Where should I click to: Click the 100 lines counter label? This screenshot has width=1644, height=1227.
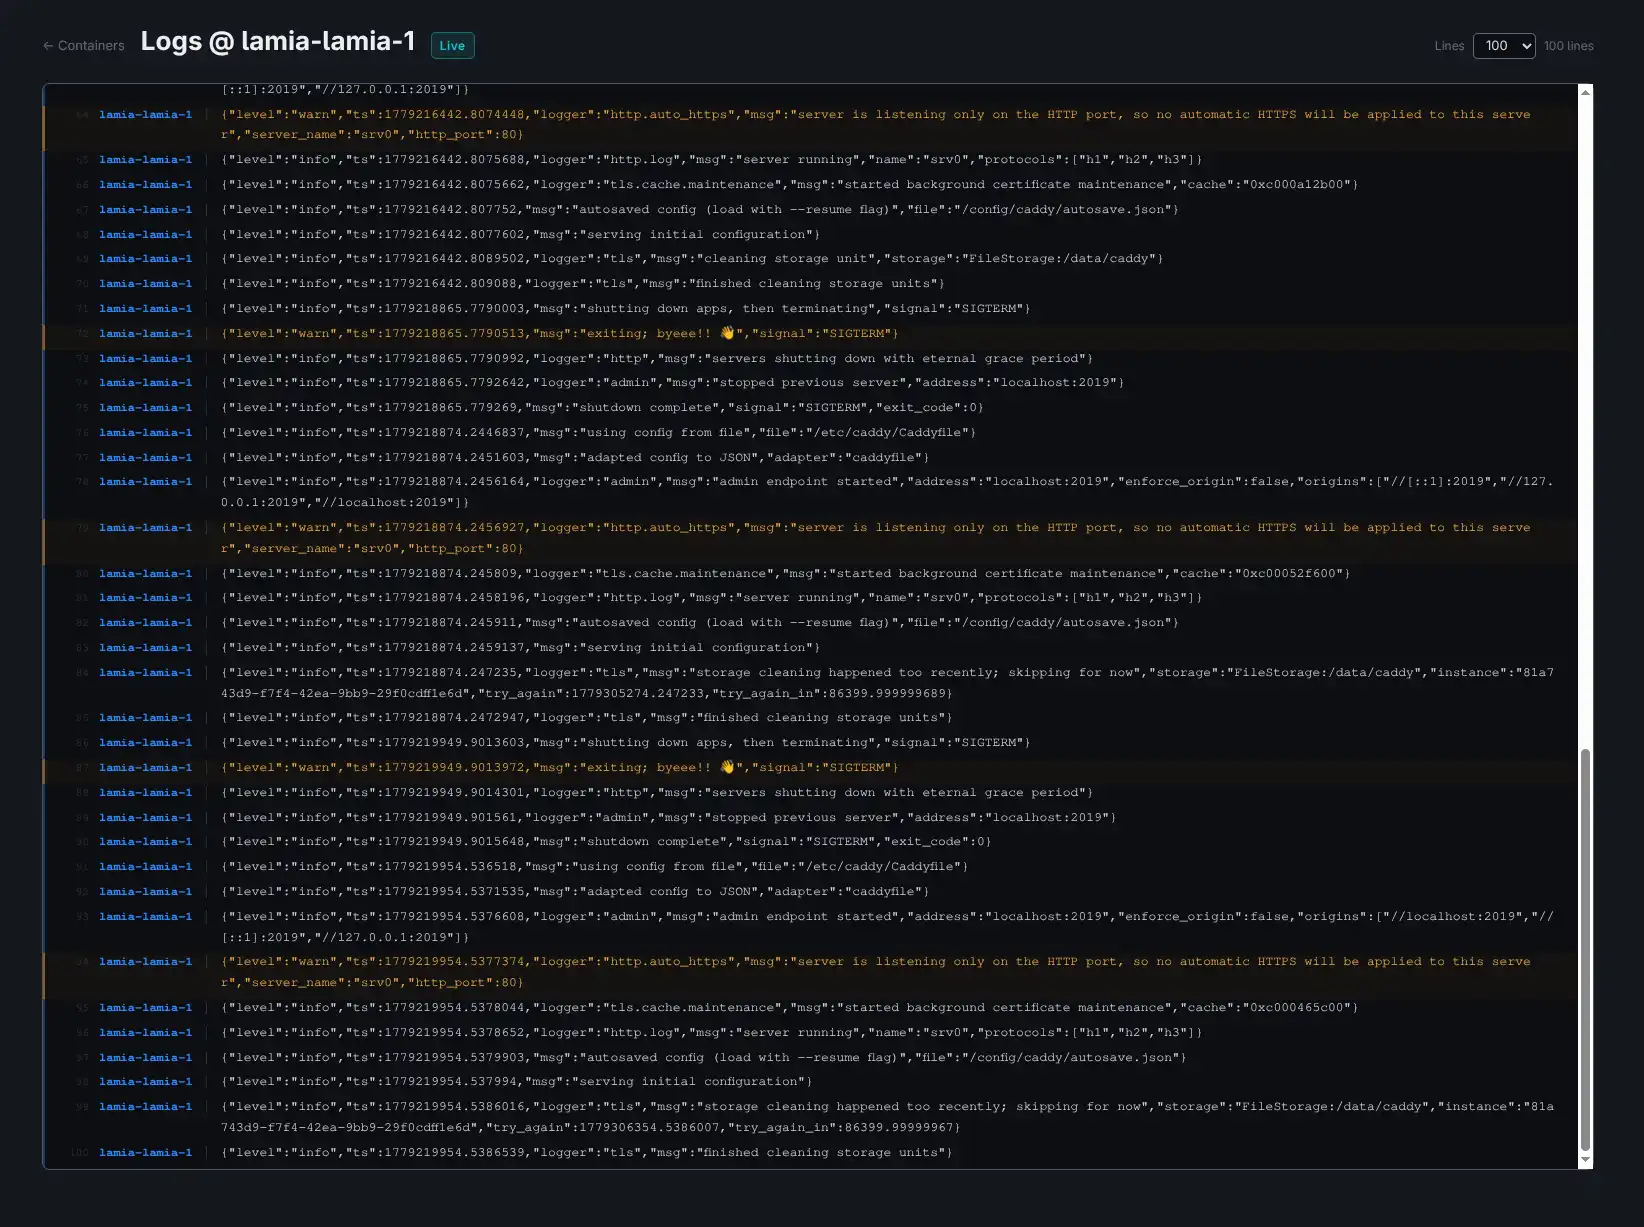(1568, 46)
